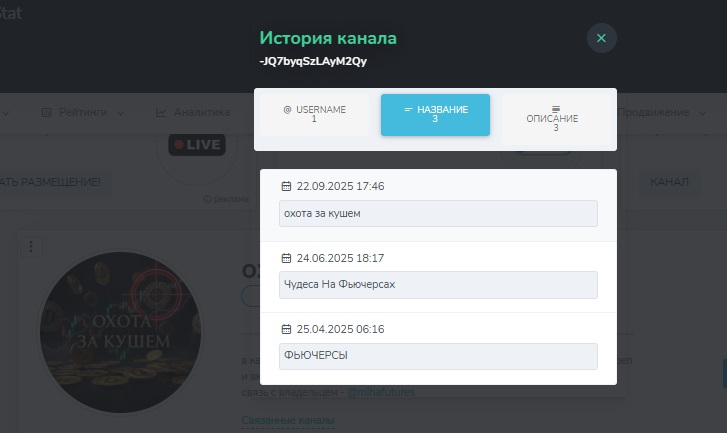Click the 'ФЬЮЧЕРСЫ' name field
Screen dimensions: 727x433
click(x=438, y=356)
